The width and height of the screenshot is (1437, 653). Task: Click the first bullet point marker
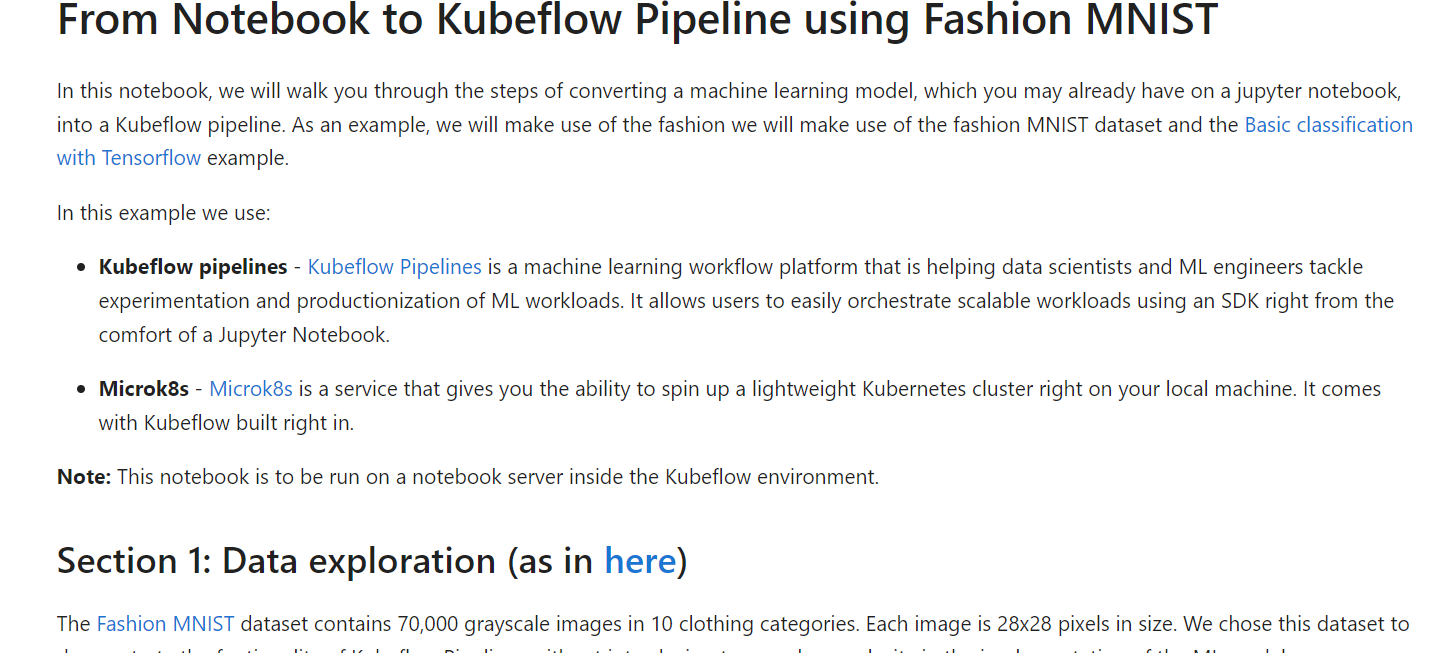[81, 266]
